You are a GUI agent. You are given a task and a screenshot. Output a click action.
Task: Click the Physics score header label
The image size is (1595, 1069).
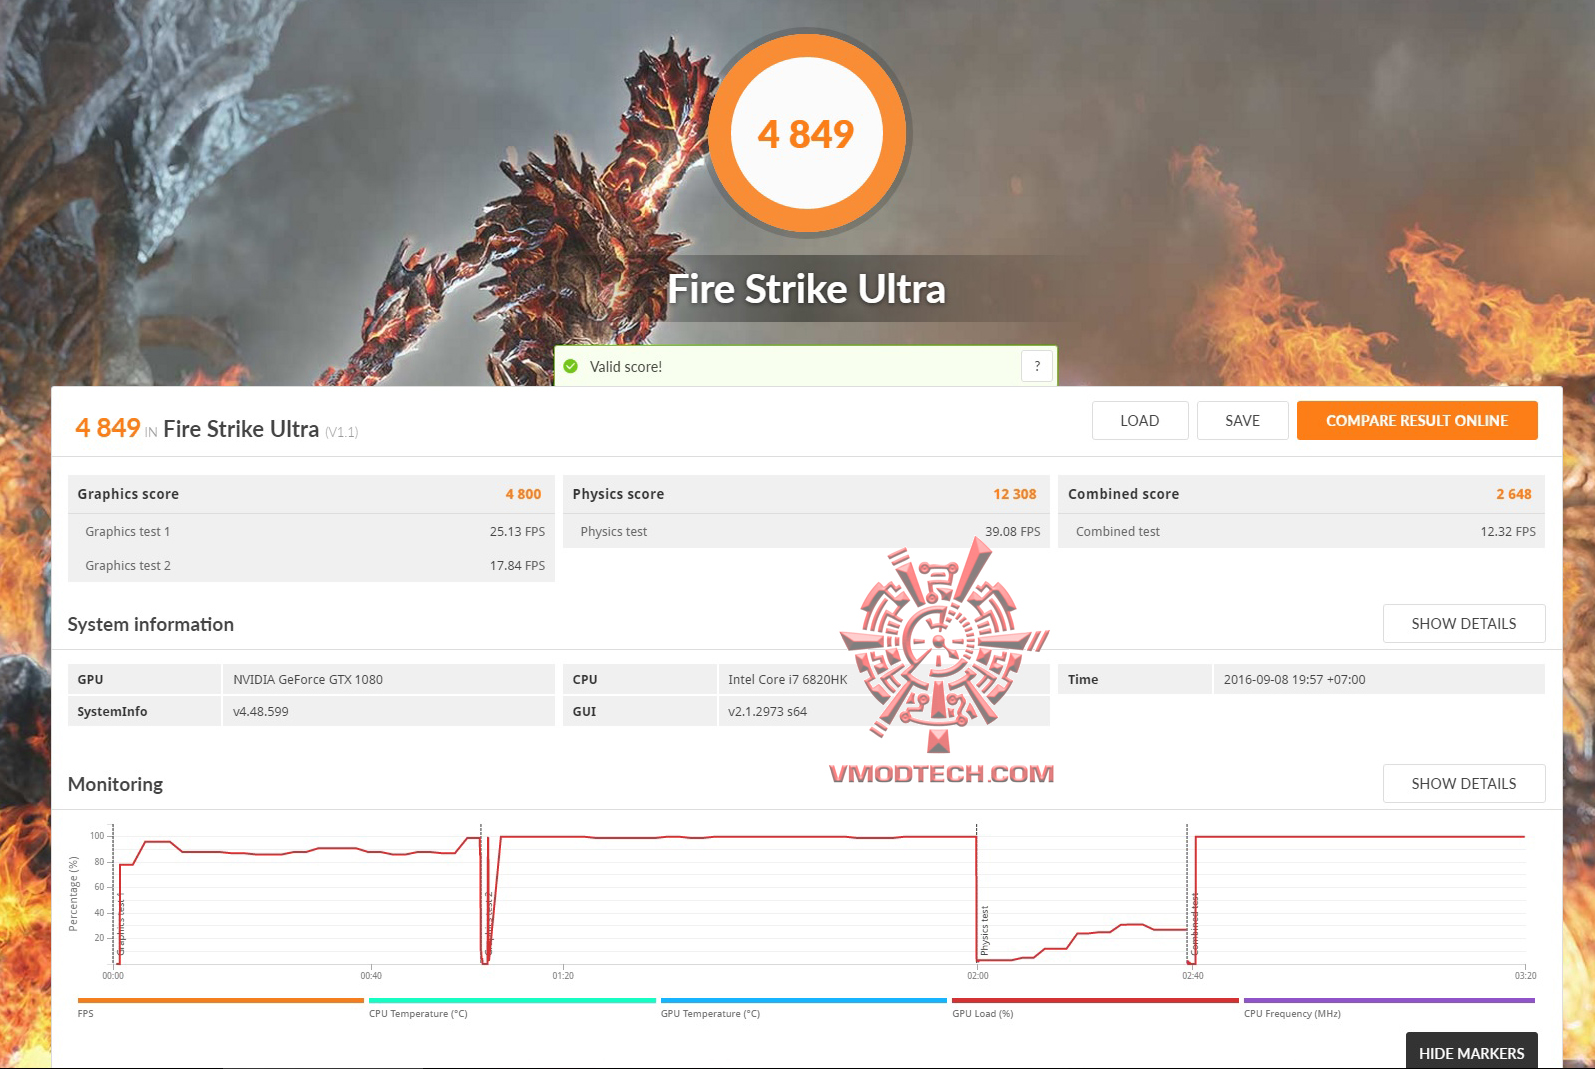[x=618, y=494]
